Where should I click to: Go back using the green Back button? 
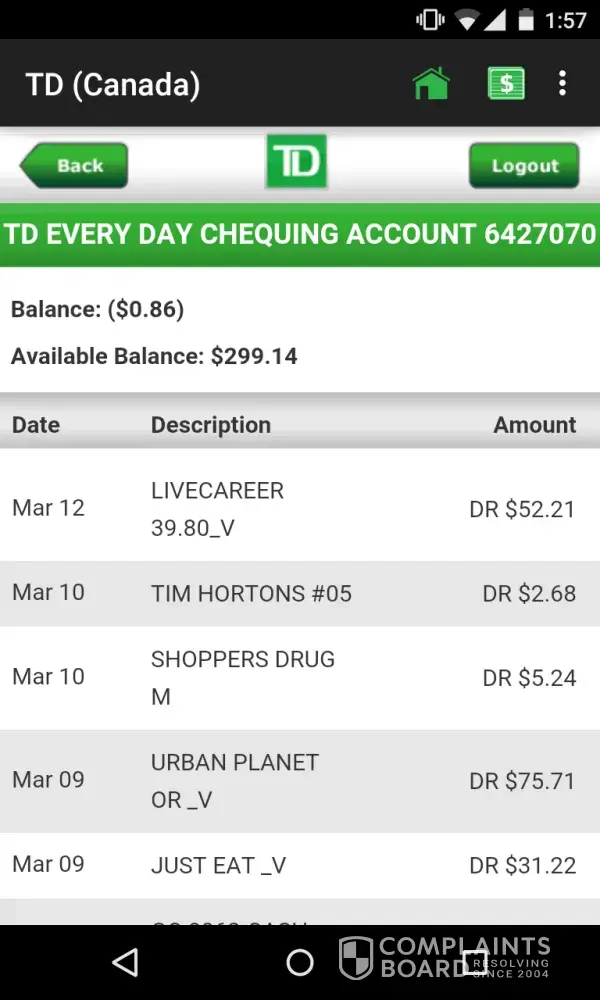coord(75,166)
